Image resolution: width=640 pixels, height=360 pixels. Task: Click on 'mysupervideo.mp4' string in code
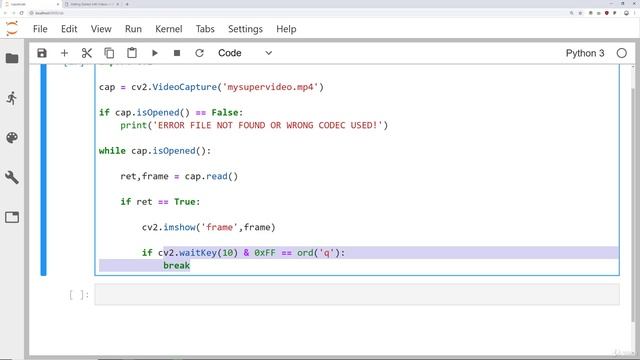pyautogui.click(x=270, y=87)
